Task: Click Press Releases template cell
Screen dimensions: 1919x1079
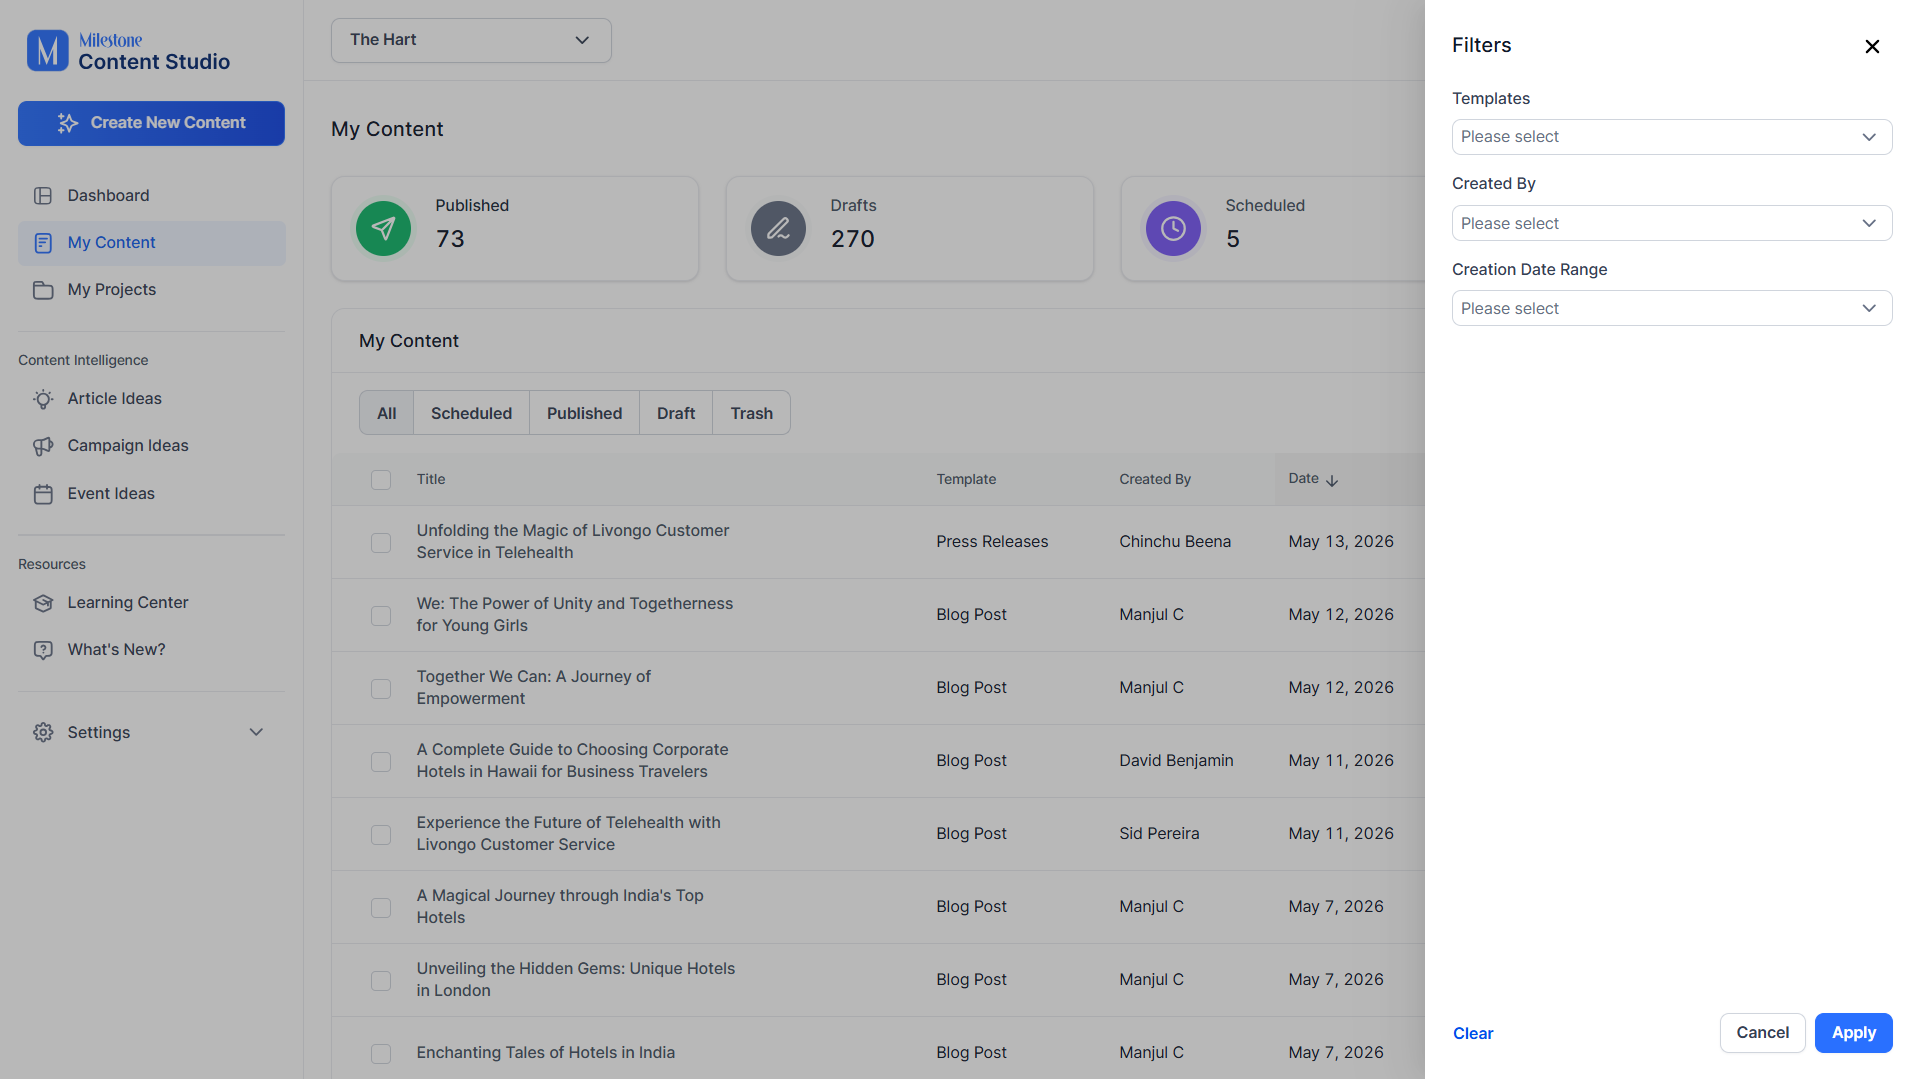Action: pos(992,542)
